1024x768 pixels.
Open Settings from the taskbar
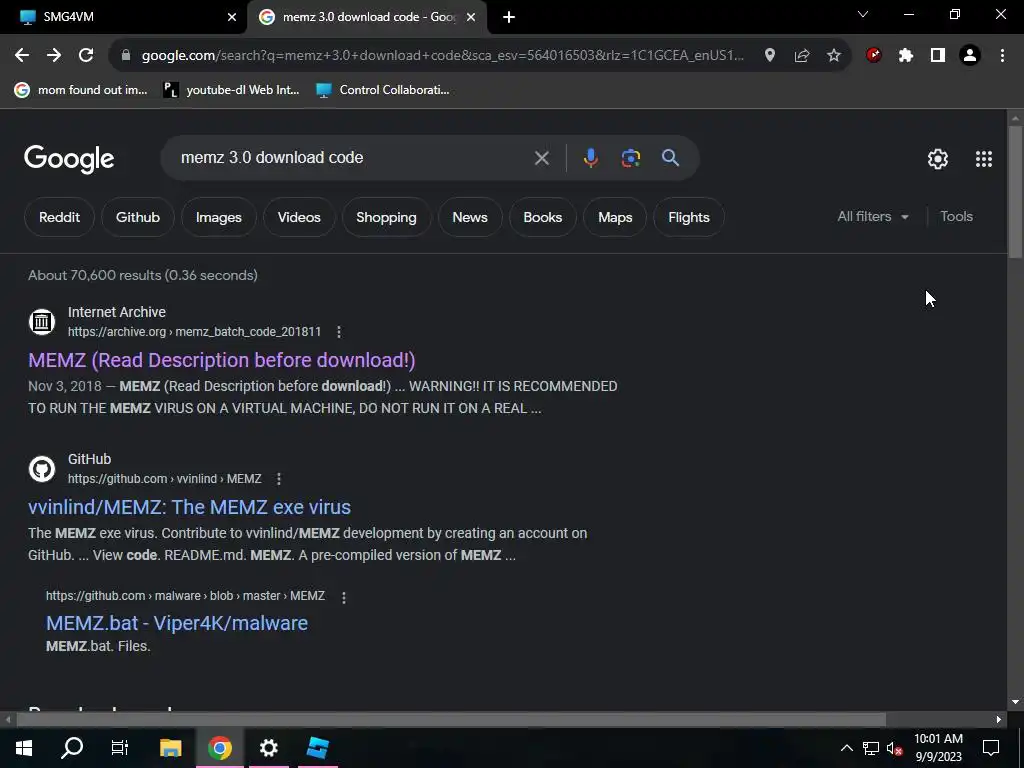click(x=268, y=747)
